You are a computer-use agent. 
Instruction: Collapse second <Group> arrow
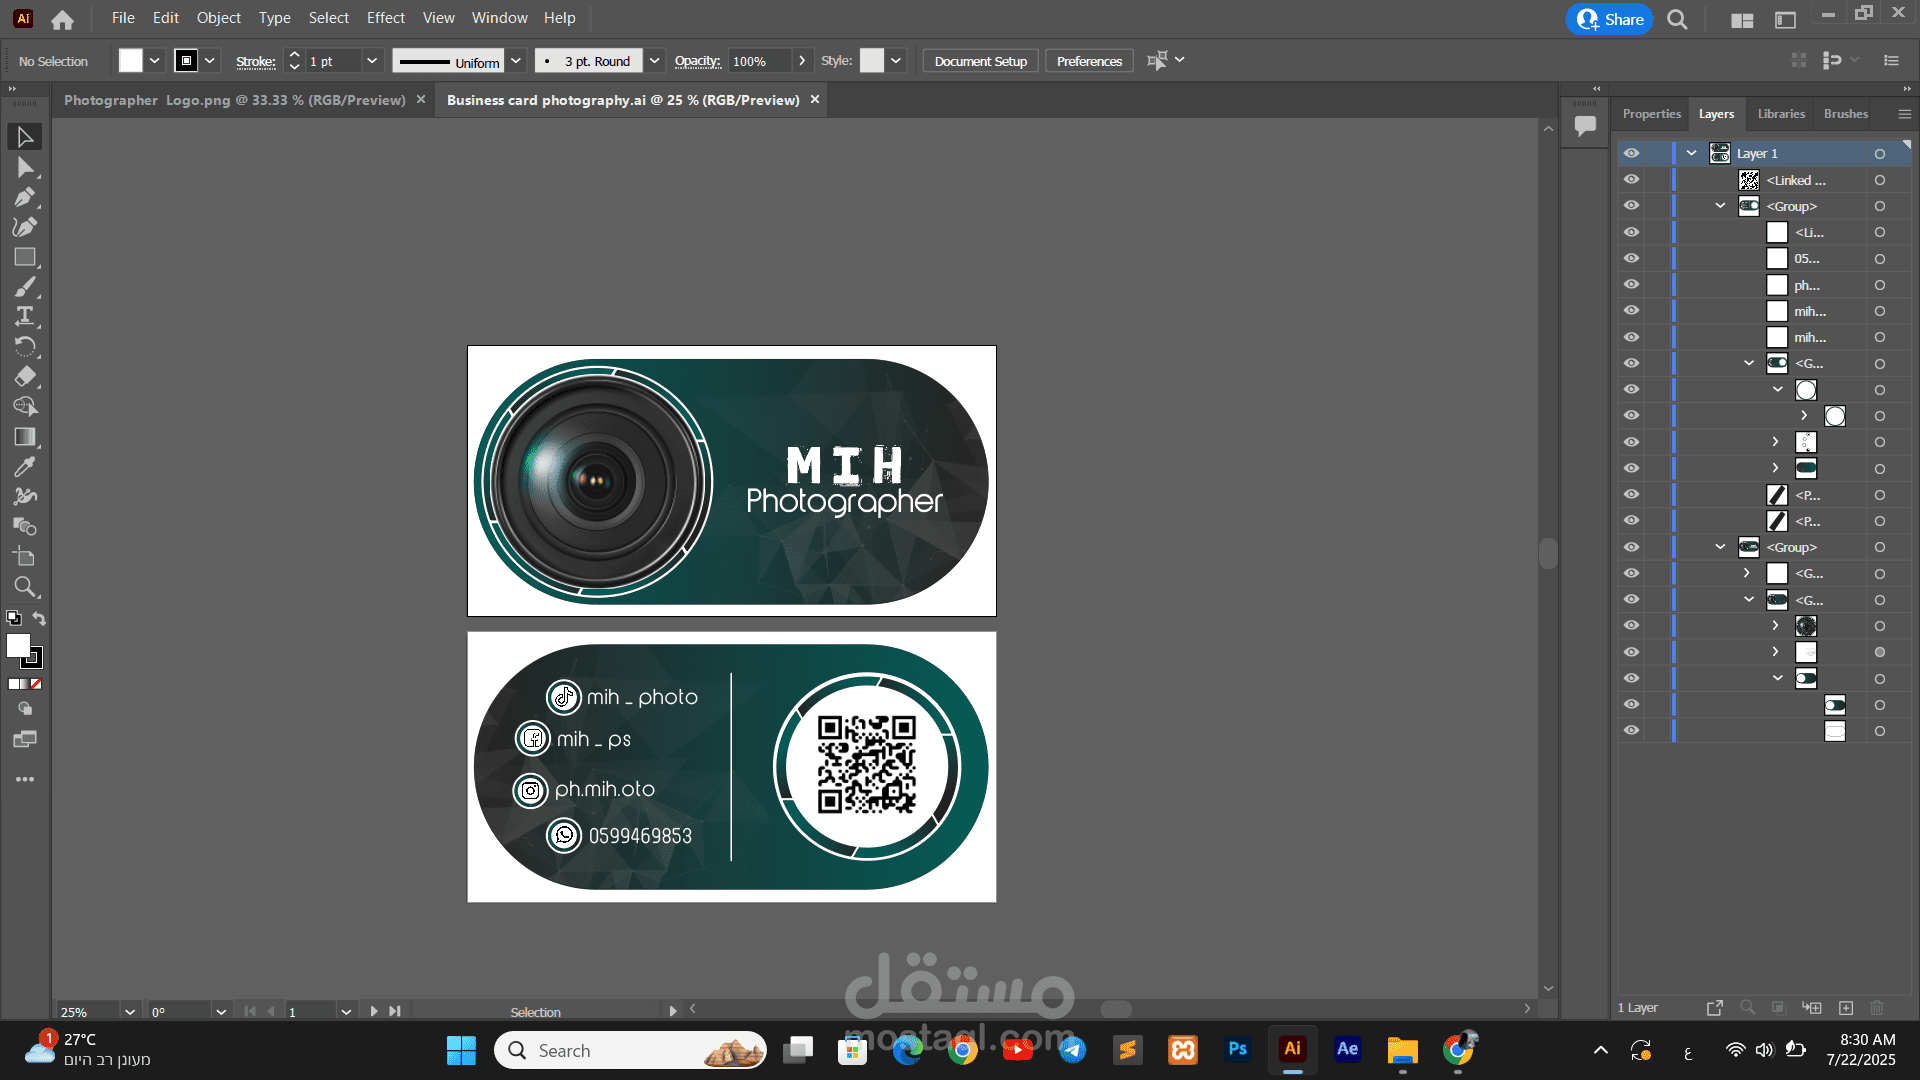[x=1720, y=547]
